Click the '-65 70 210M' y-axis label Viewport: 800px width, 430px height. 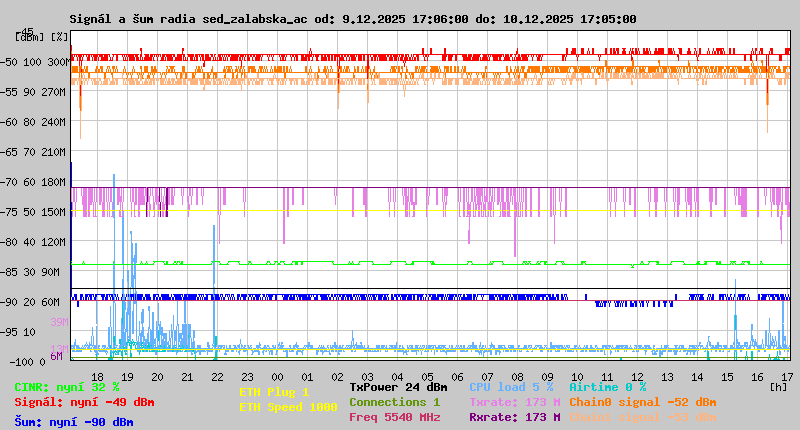tap(33, 153)
